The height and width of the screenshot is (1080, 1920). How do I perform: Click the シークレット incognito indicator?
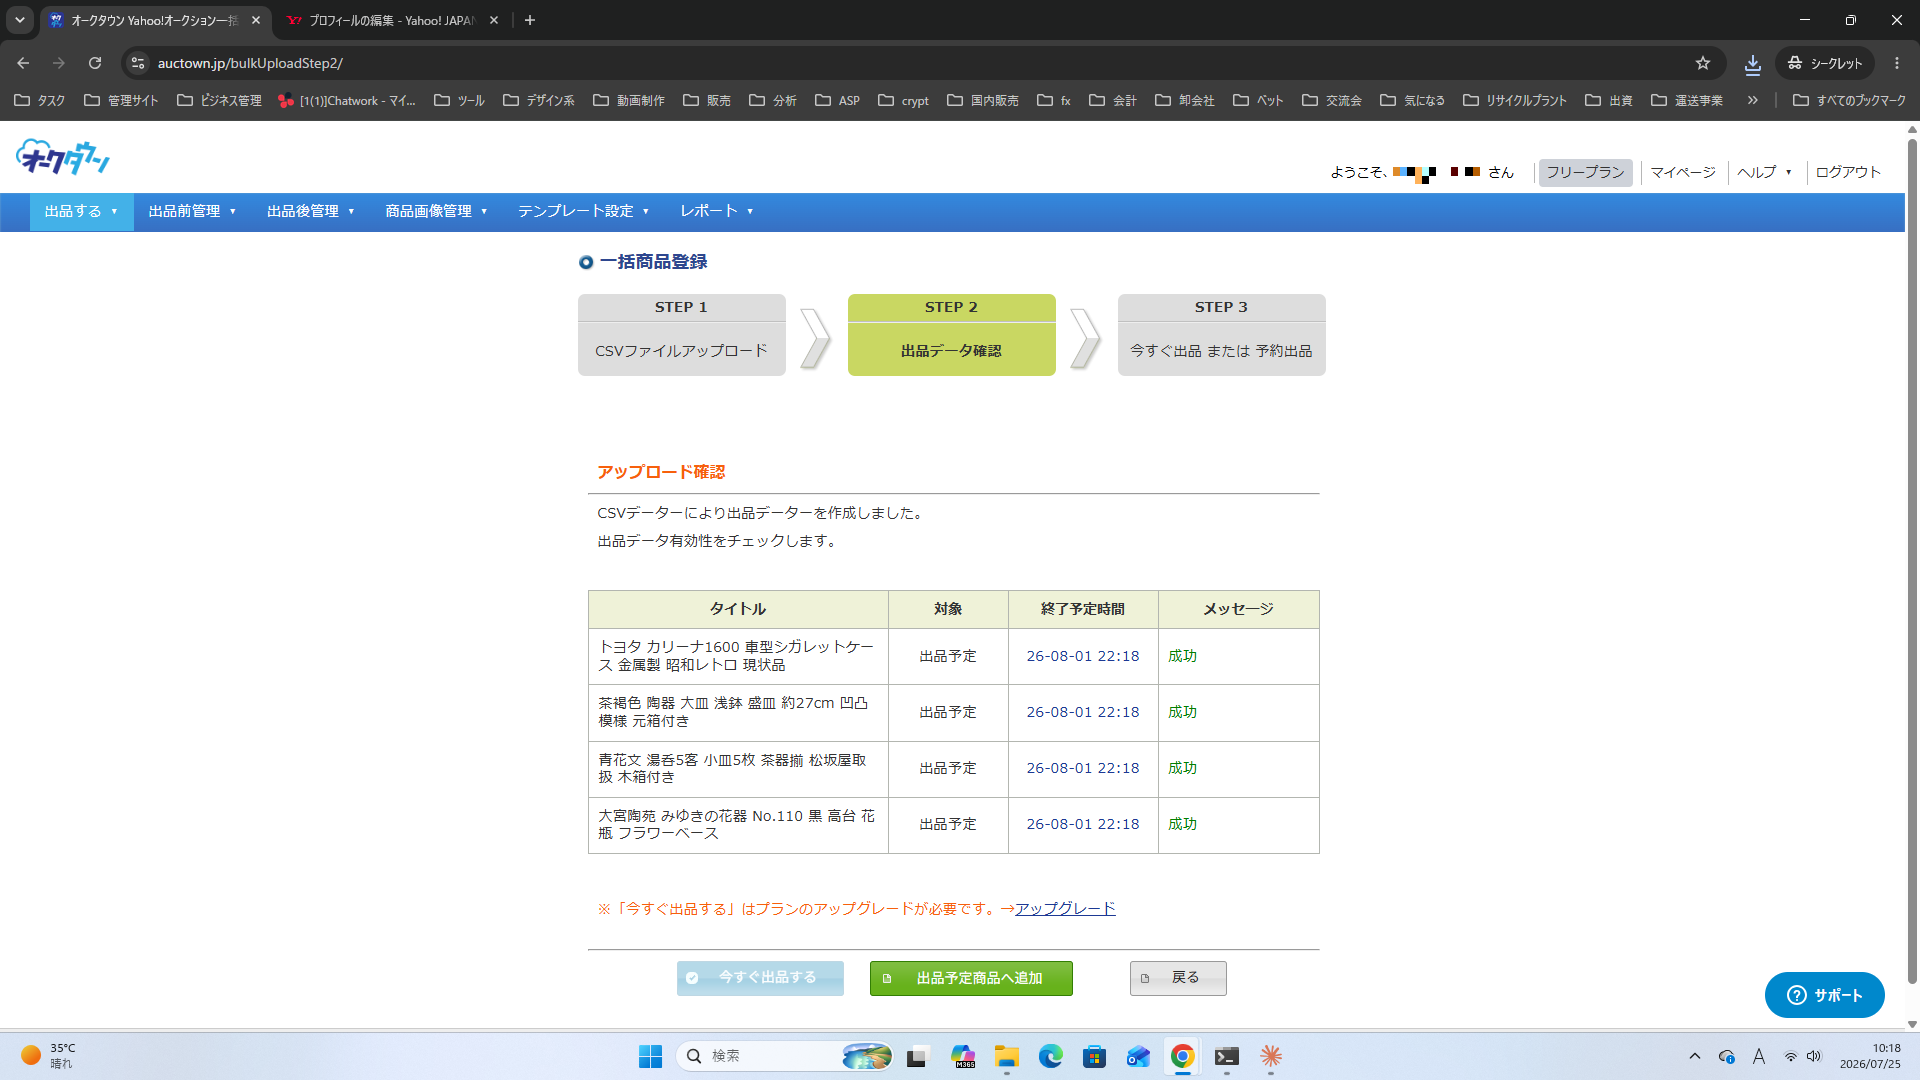1824,63
